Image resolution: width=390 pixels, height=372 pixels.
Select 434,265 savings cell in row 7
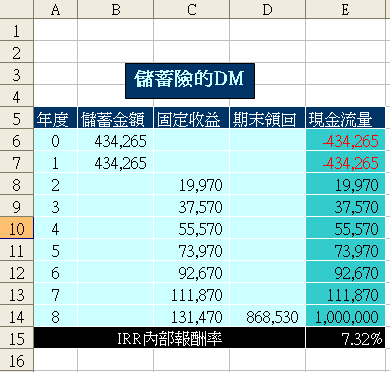point(115,162)
